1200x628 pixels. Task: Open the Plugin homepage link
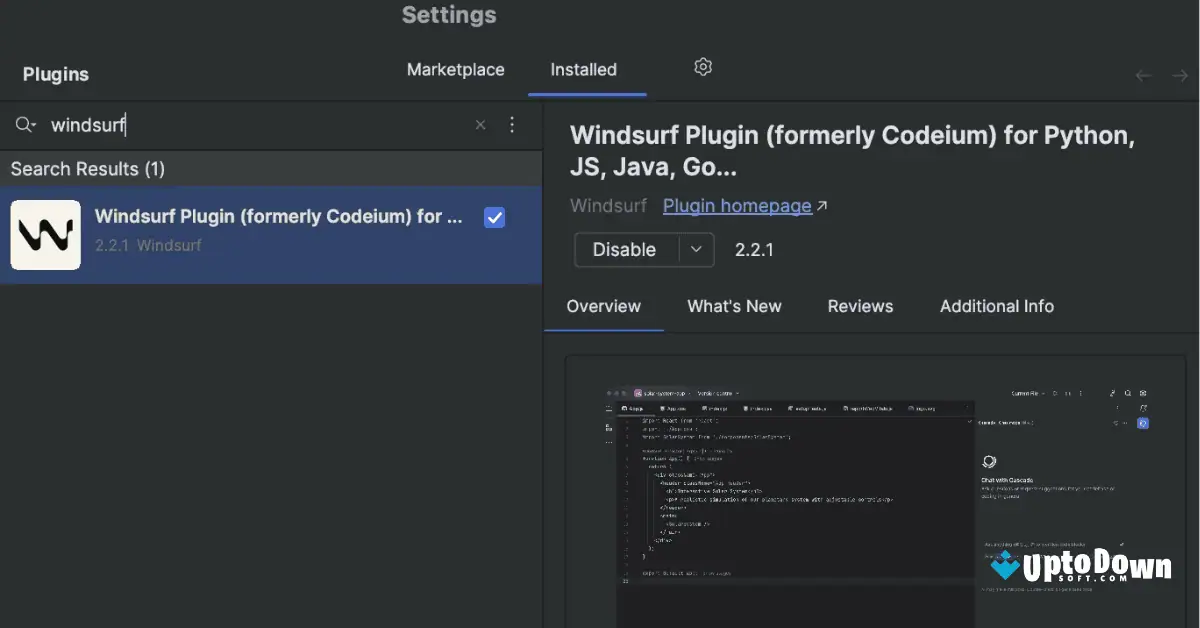point(737,206)
